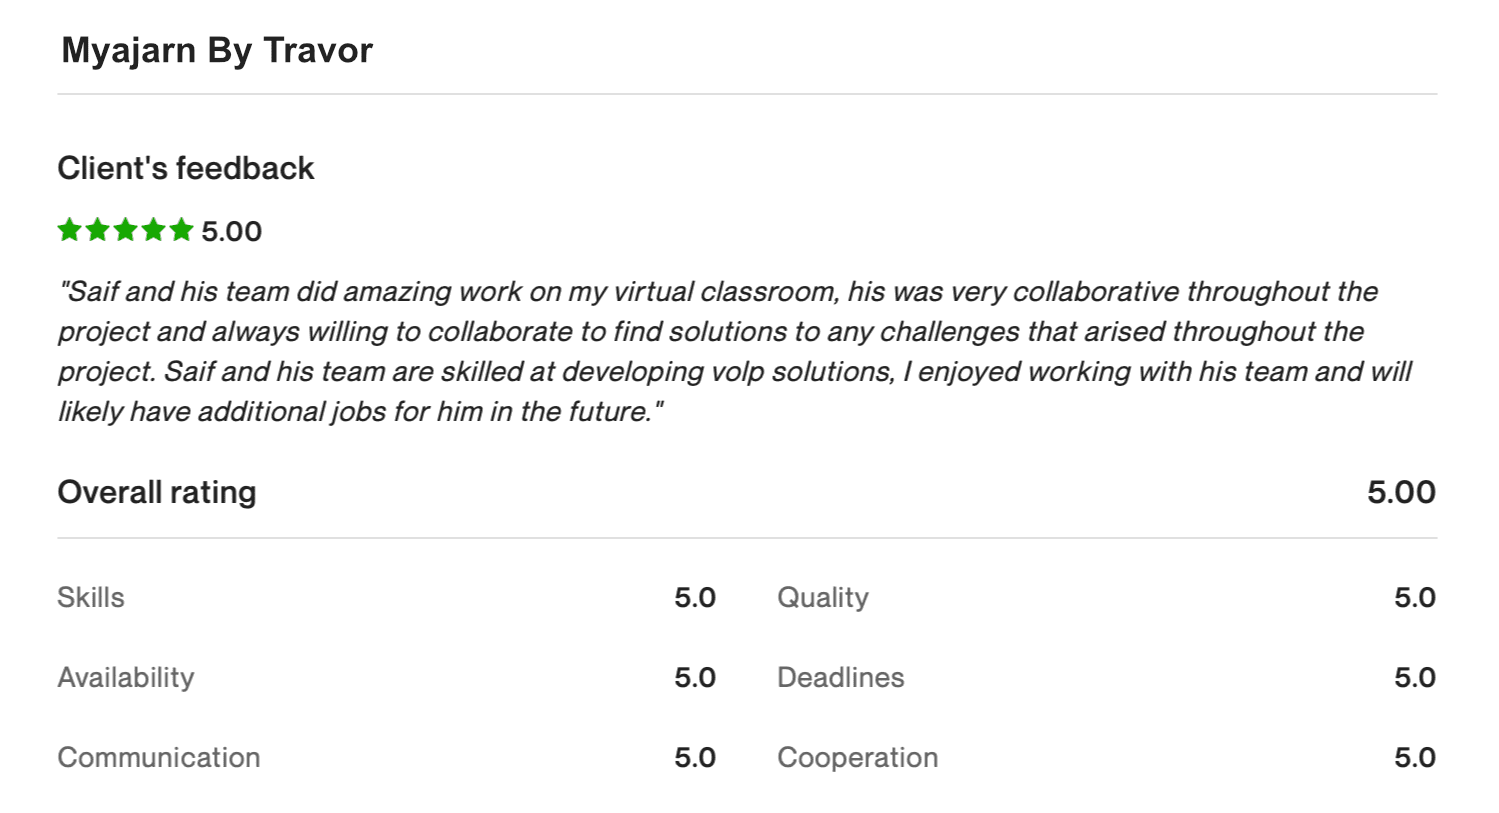The height and width of the screenshot is (813, 1499).
Task: Click the 5.00 score beside the stars
Action: coord(231,232)
